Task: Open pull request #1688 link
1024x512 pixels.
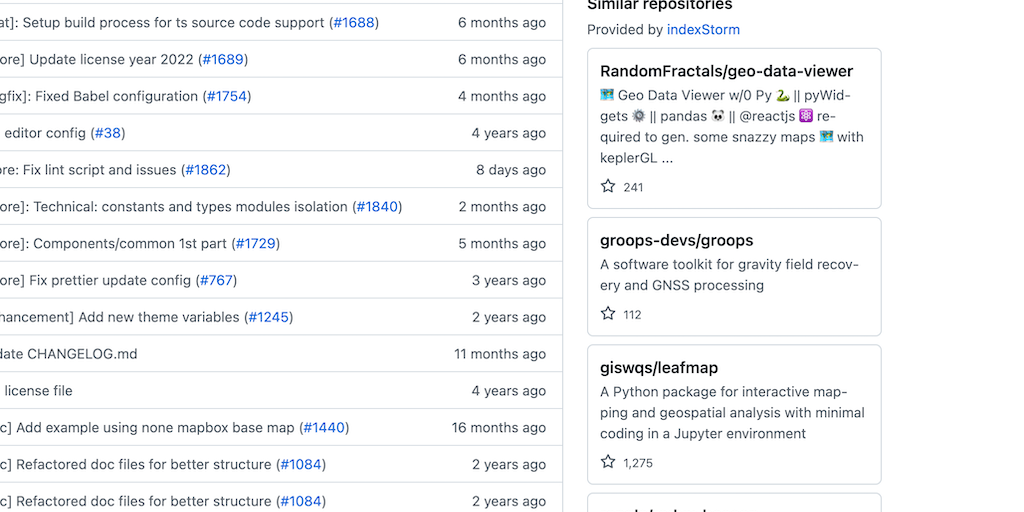Action: click(x=354, y=22)
